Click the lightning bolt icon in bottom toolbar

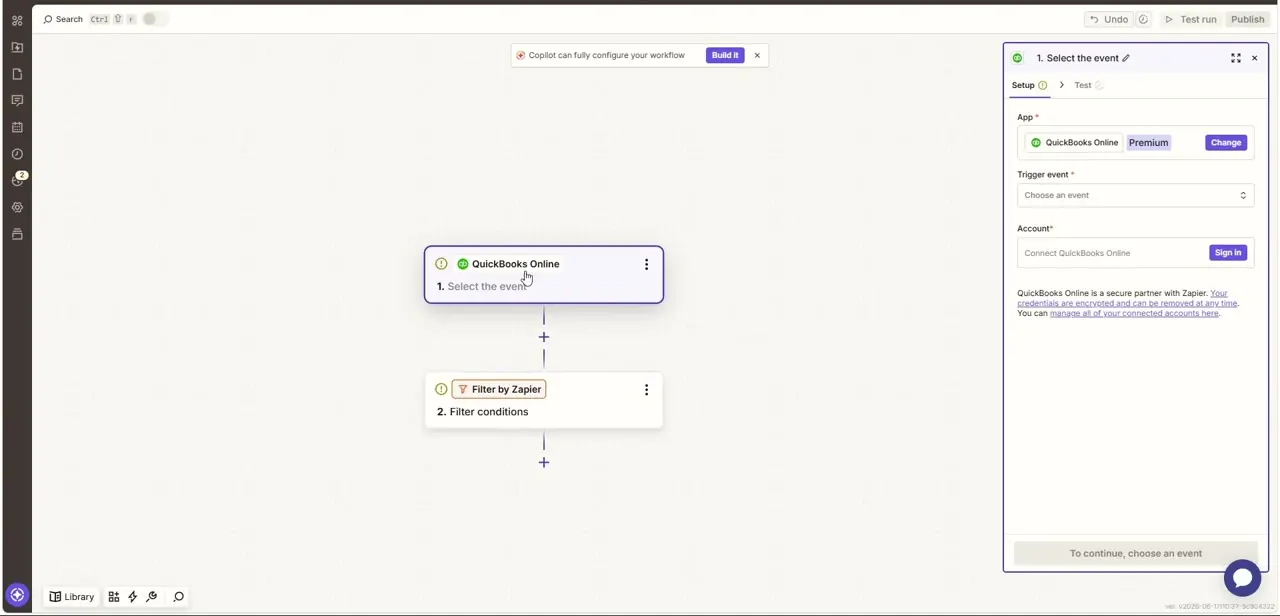pyautogui.click(x=132, y=597)
